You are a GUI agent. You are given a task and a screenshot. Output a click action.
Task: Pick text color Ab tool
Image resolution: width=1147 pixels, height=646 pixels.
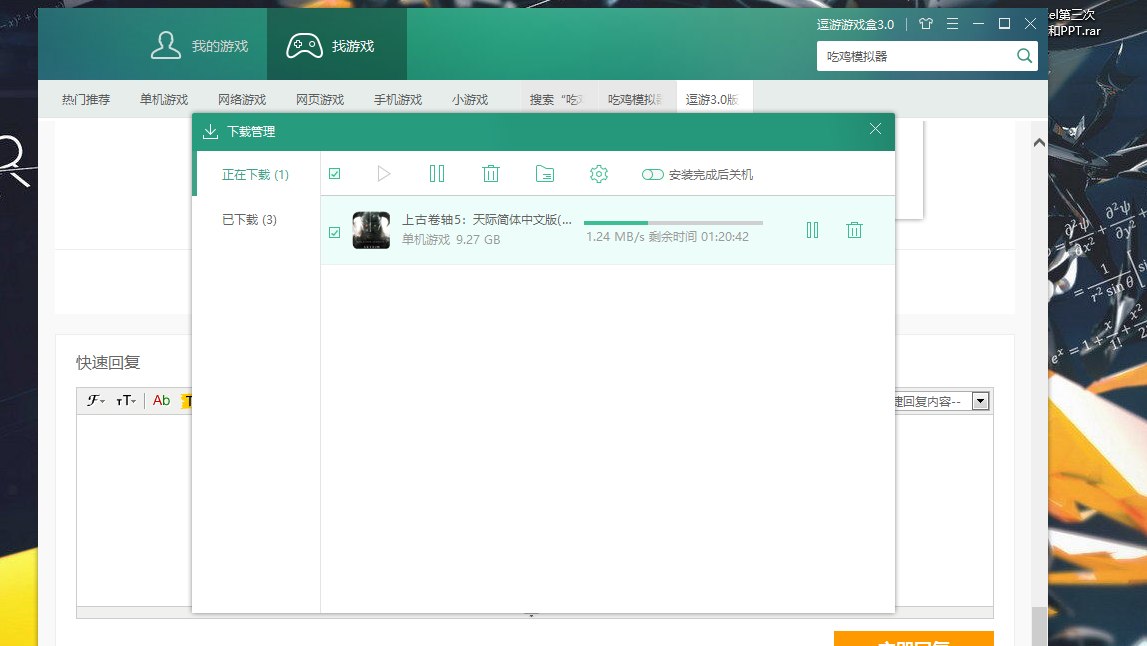(x=162, y=400)
